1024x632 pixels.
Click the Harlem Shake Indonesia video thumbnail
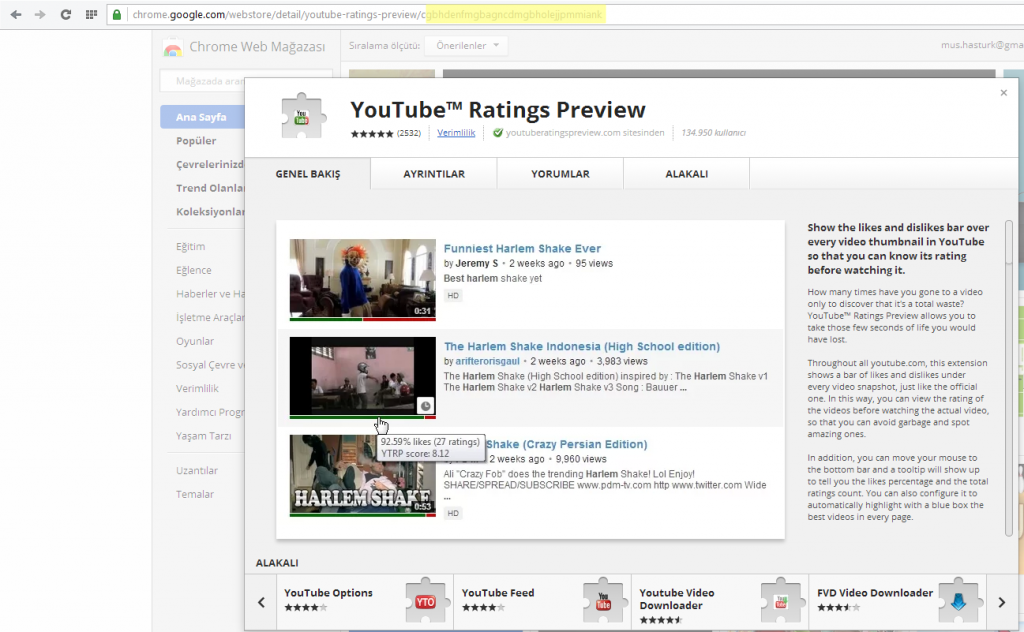(362, 376)
